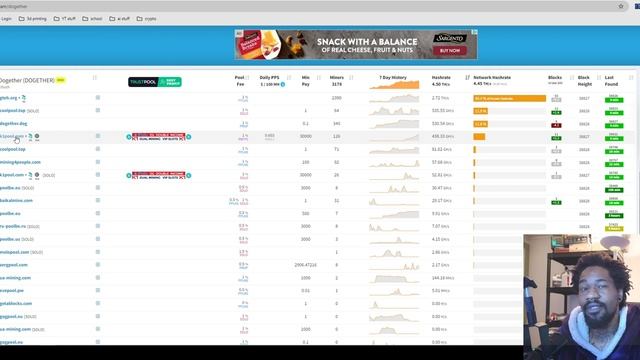Click the Login bookmark
Image resolution: width=640 pixels, height=360 pixels.
(x=7, y=19)
